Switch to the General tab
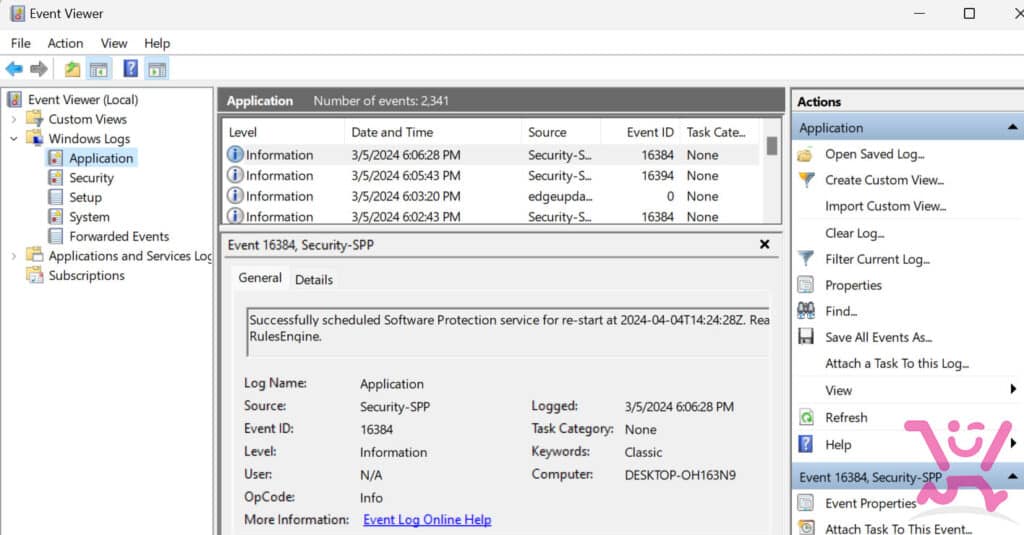The image size is (1024, 535). [260, 278]
